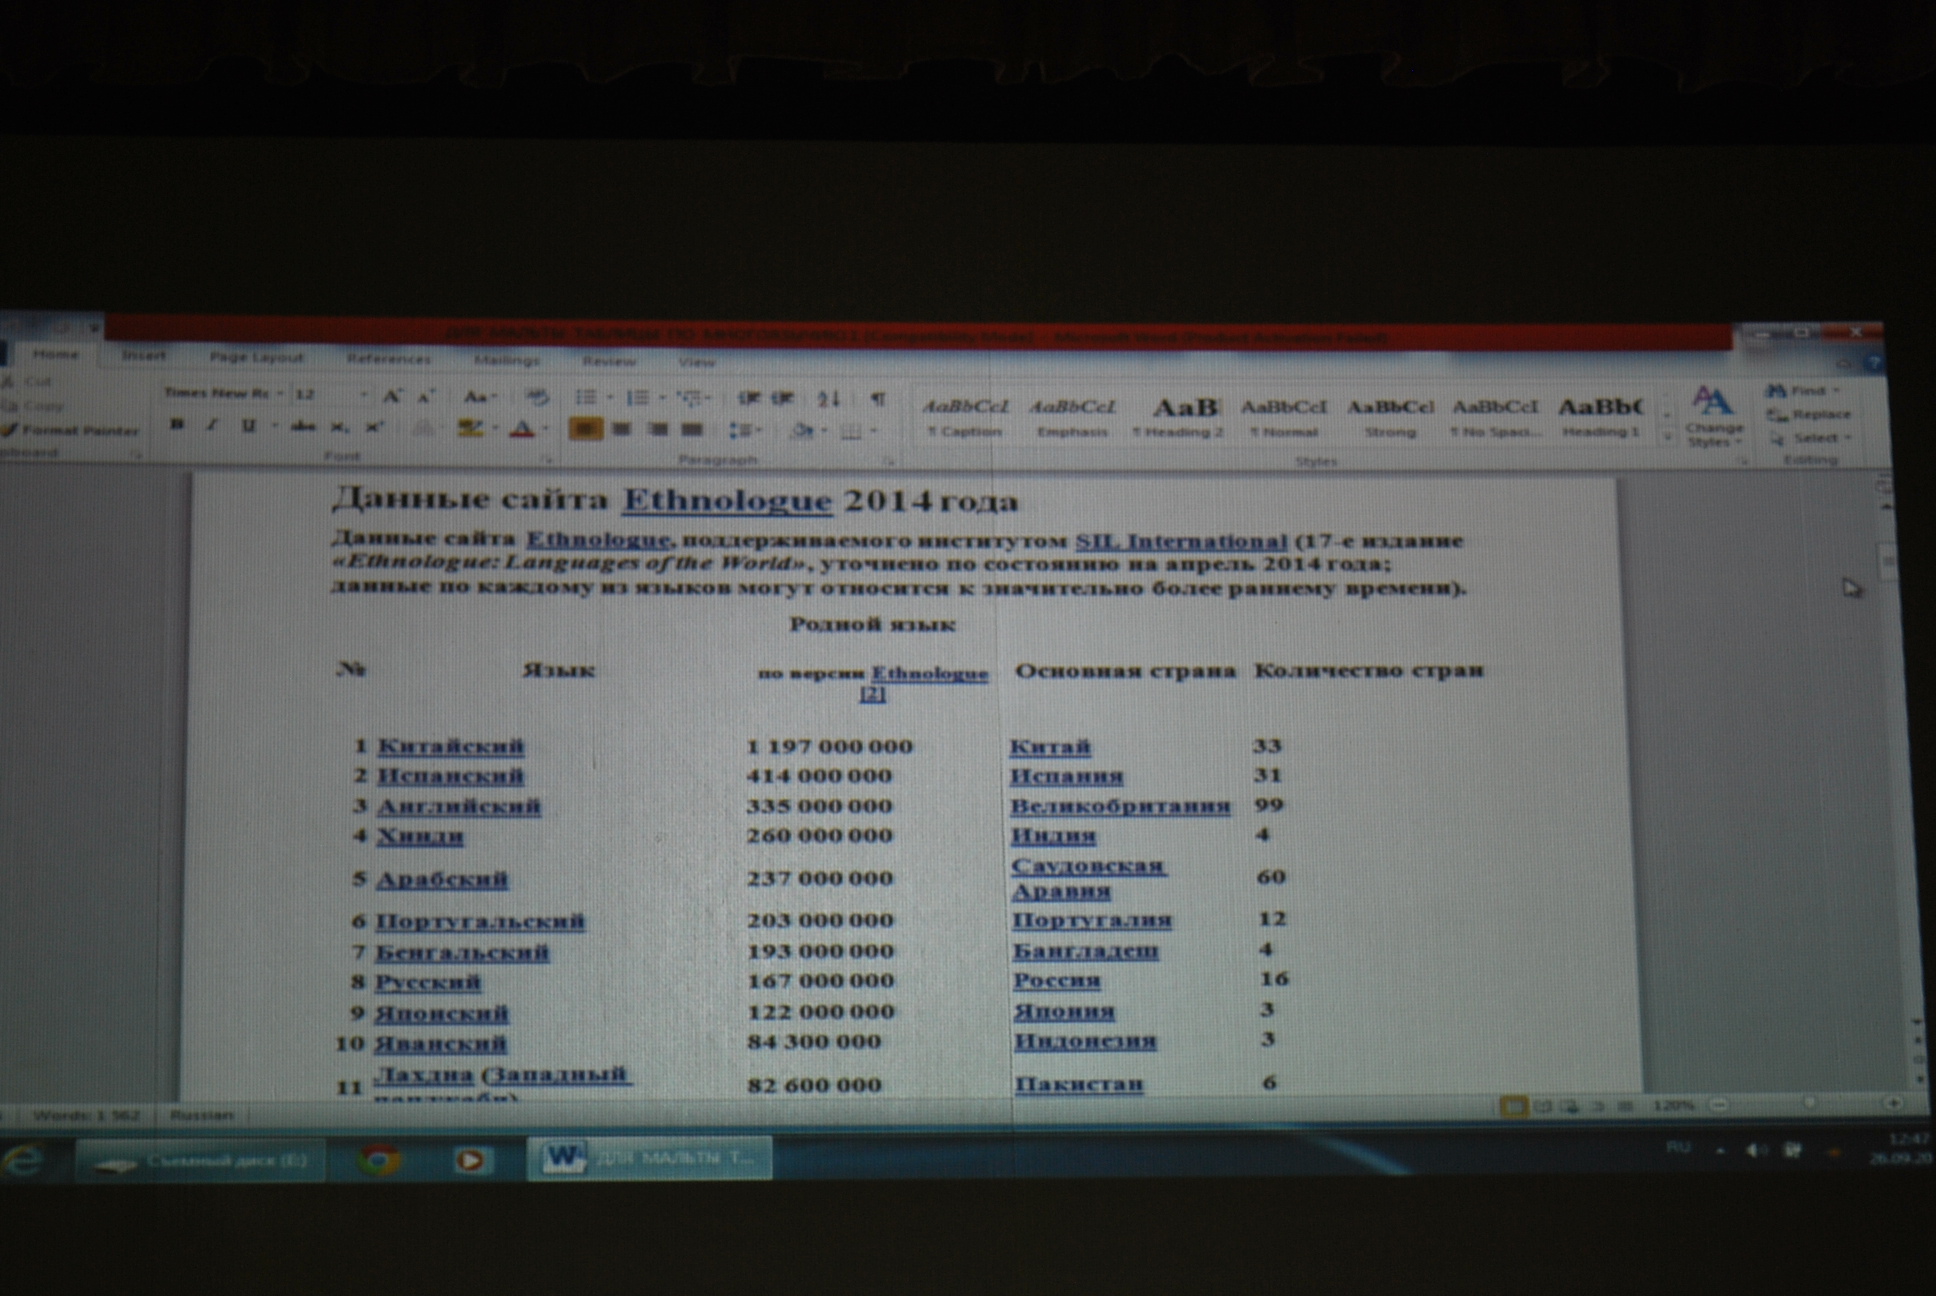The image size is (1936, 1296).
Task: Open the Change Case dropdown
Action: tap(479, 397)
